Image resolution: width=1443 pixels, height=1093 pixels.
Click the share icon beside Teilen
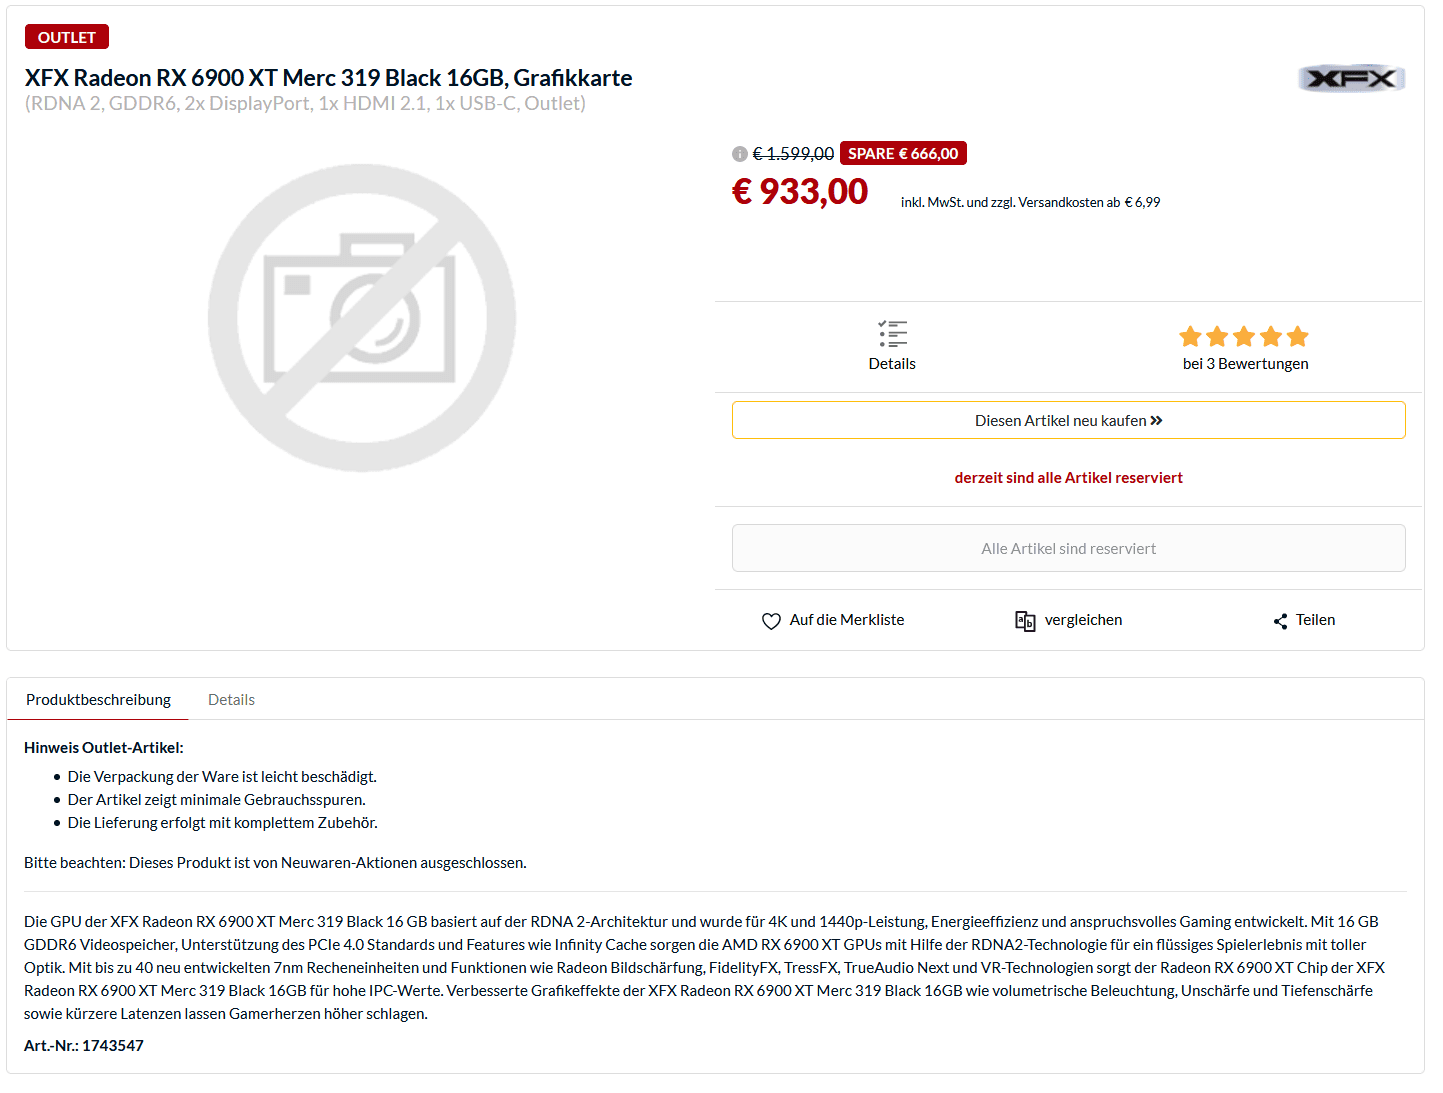[x=1280, y=621]
